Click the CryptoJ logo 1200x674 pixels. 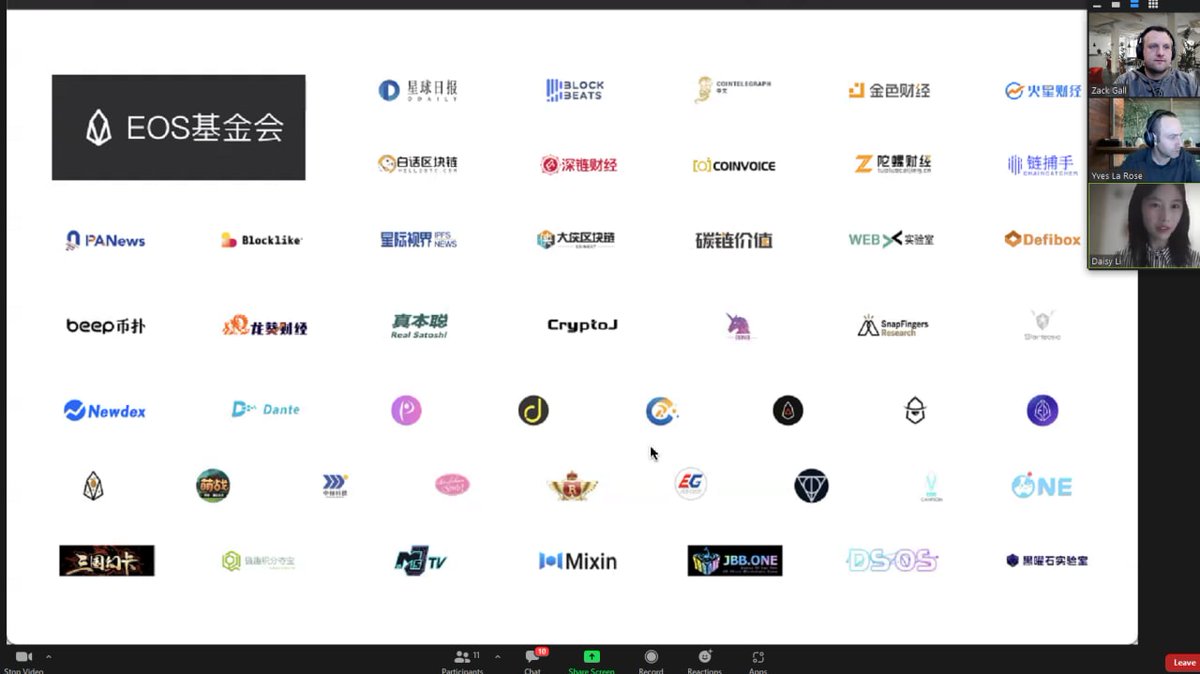coord(582,325)
